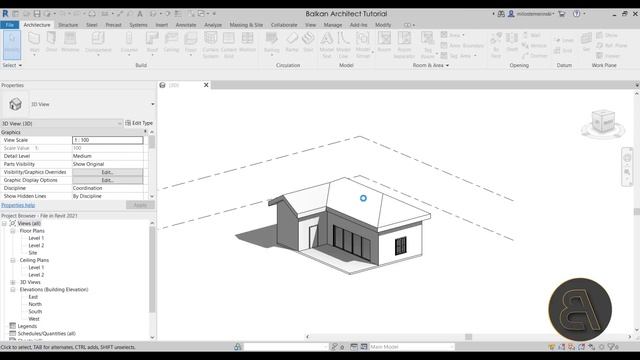
Task: Click Edit for Graphic Display Options
Action: 107,180
